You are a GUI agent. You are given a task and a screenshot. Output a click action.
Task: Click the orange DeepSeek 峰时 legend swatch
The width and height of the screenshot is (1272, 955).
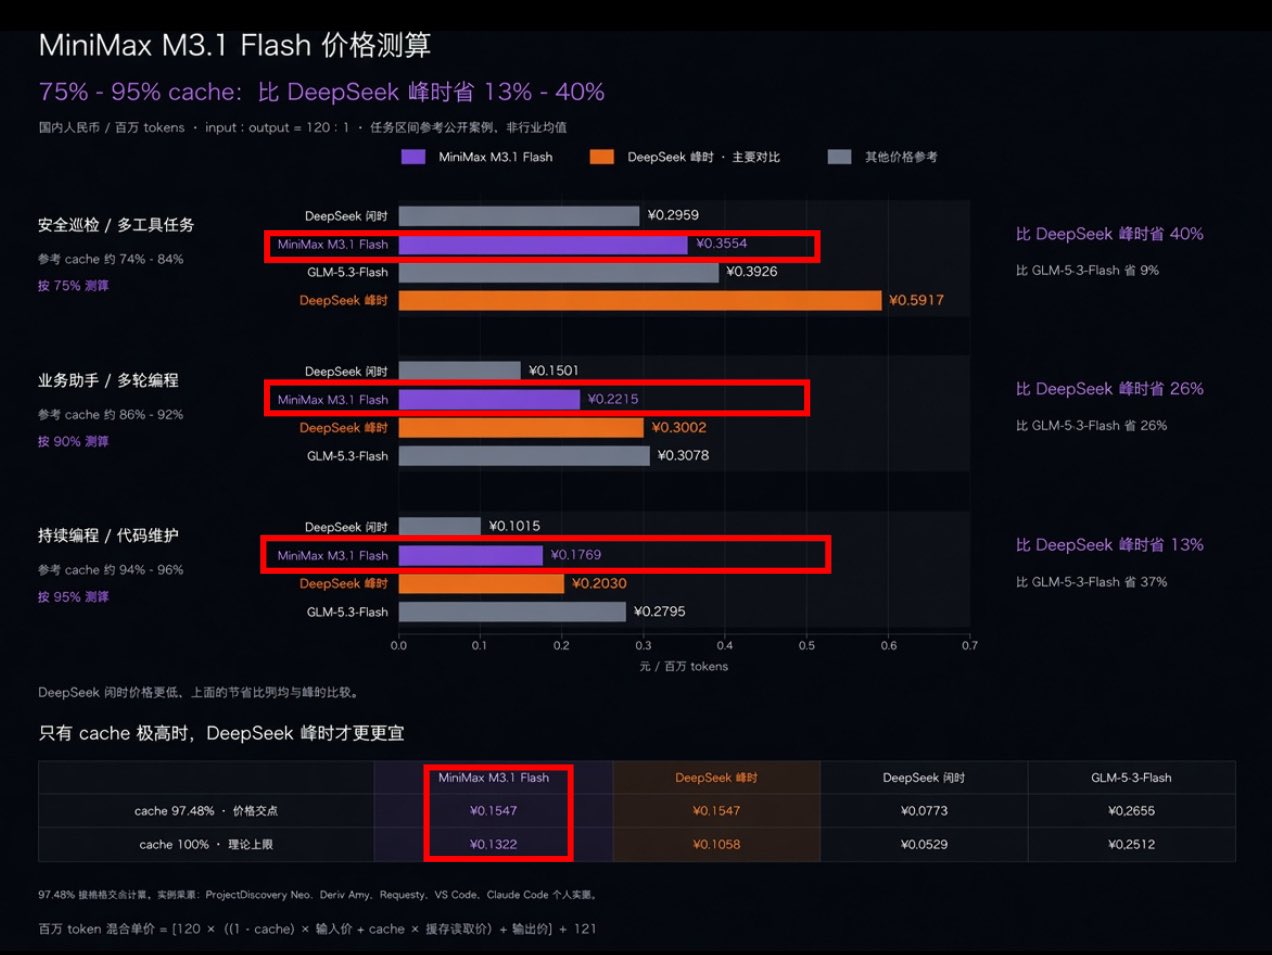click(602, 157)
